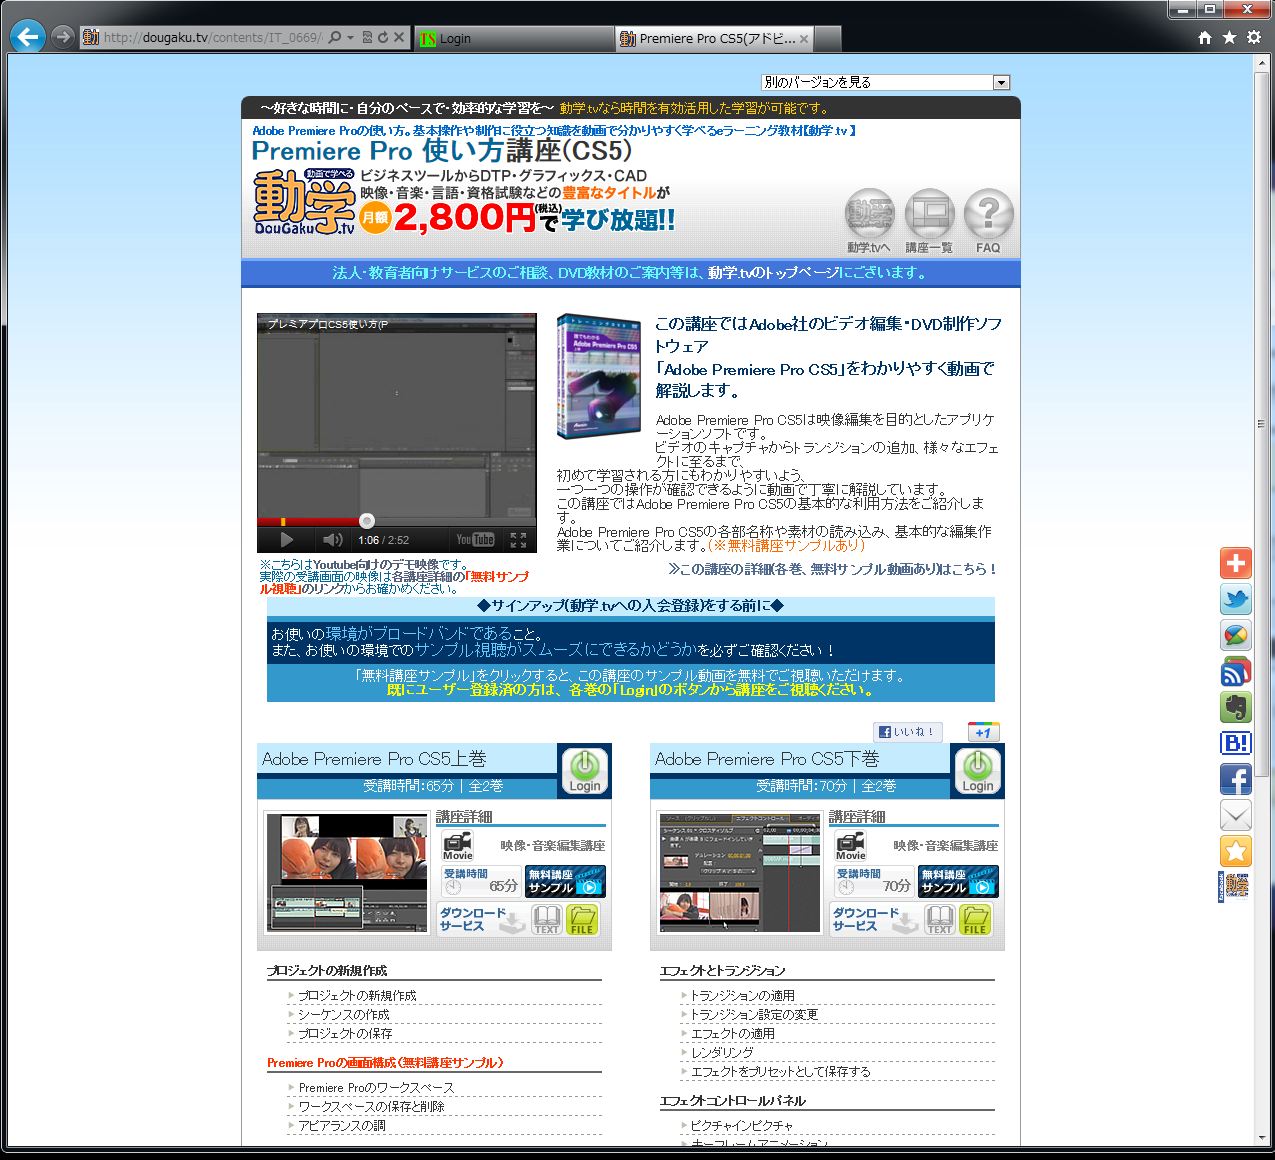Click the Premiere Pro CS5 box thumbnail
The image size is (1275, 1160).
point(600,376)
